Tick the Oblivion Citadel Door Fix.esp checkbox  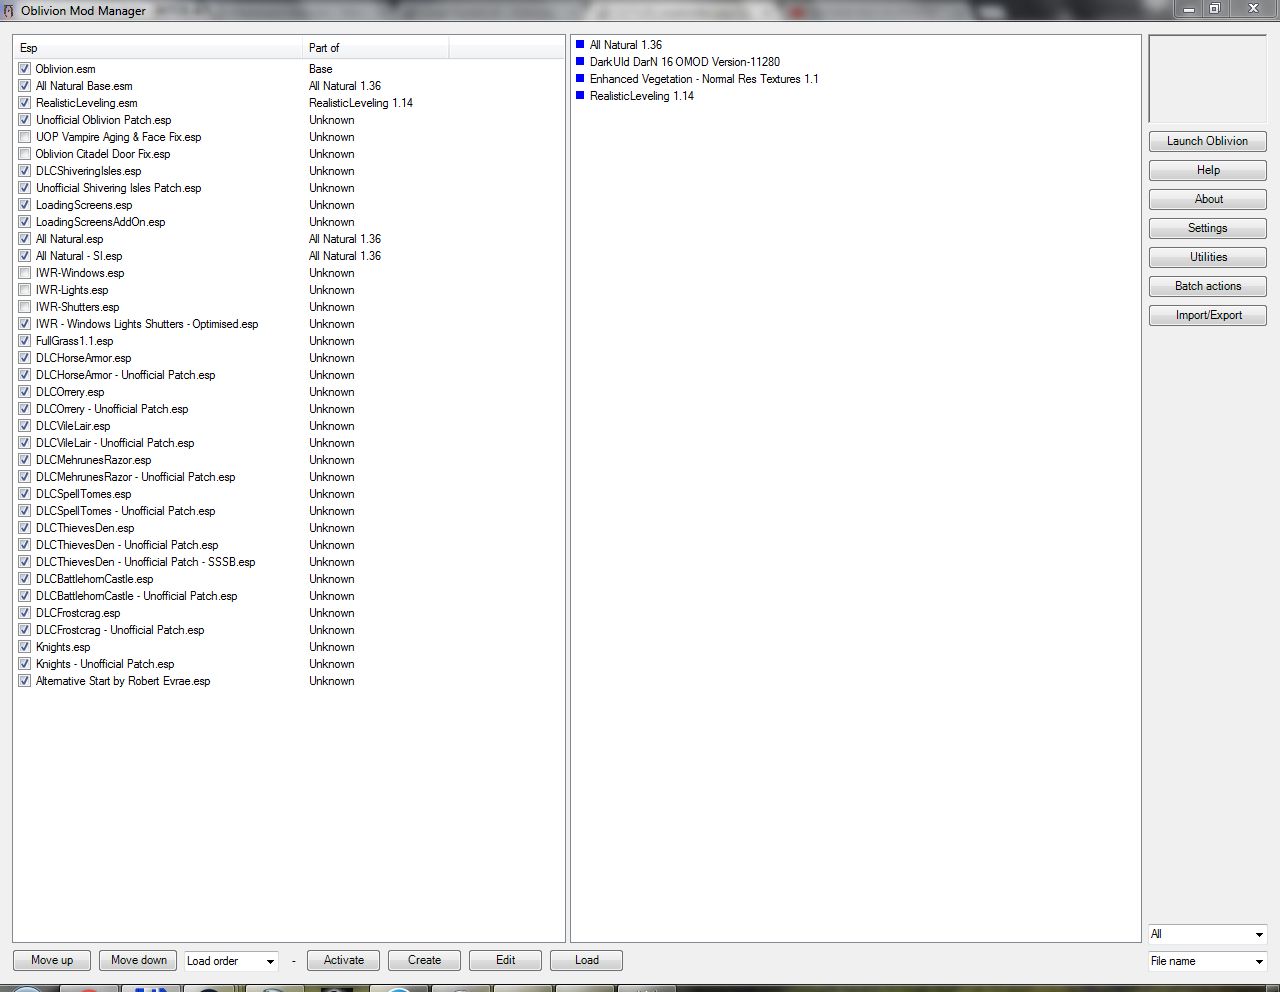[24, 154]
